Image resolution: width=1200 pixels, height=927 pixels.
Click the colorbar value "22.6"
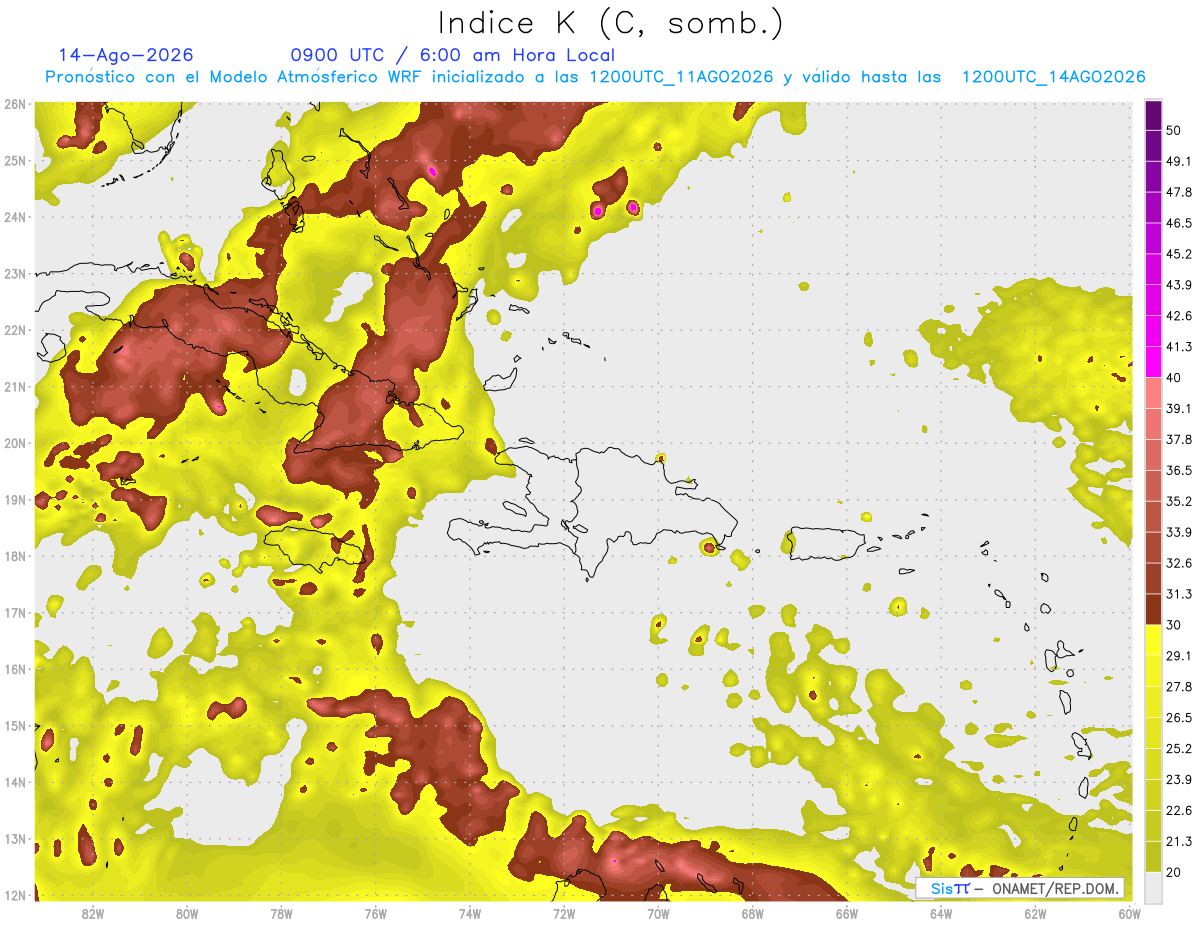click(1179, 811)
